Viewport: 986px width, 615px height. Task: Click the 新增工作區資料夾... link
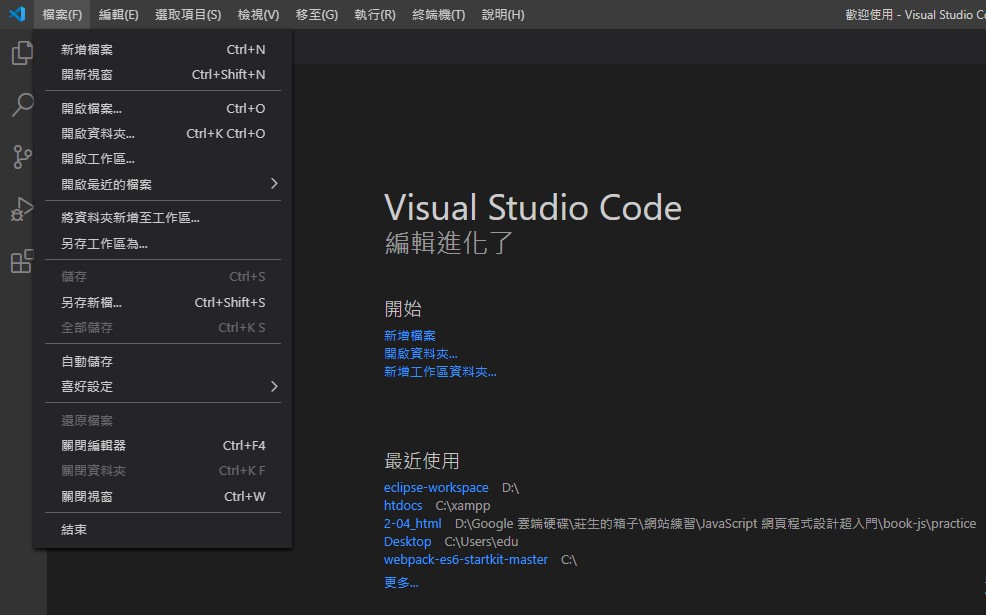440,372
